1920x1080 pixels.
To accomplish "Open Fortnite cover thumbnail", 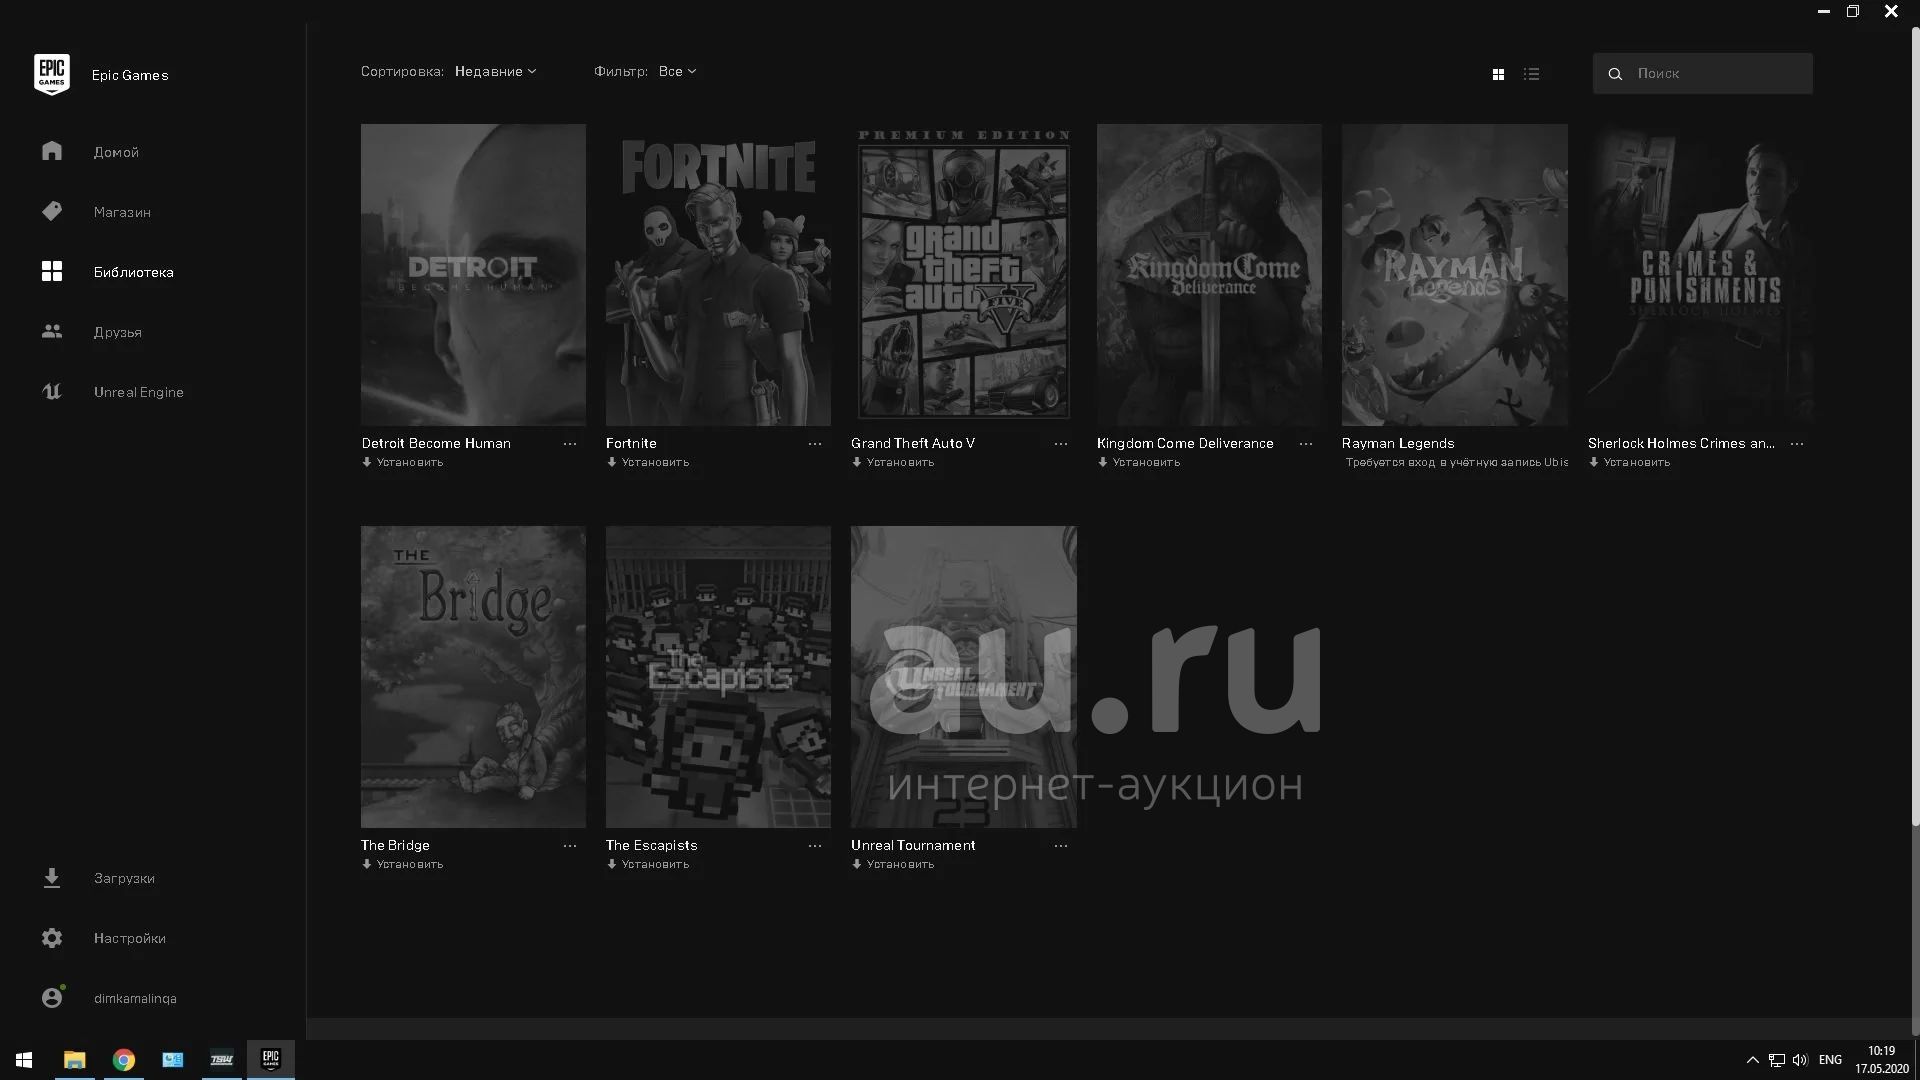I will [718, 275].
